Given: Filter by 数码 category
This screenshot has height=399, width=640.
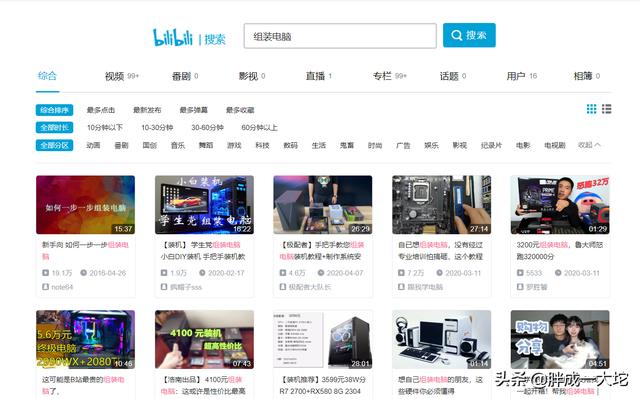Looking at the screenshot, I should pyautogui.click(x=291, y=145).
